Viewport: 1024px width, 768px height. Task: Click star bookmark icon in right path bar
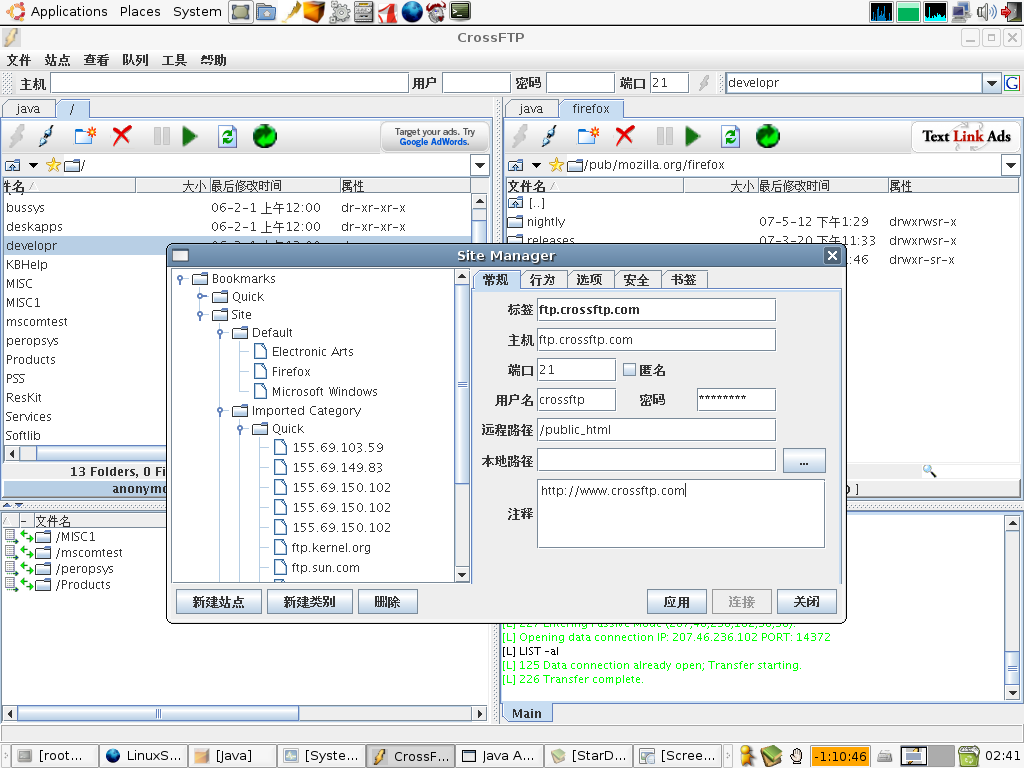(x=556, y=165)
